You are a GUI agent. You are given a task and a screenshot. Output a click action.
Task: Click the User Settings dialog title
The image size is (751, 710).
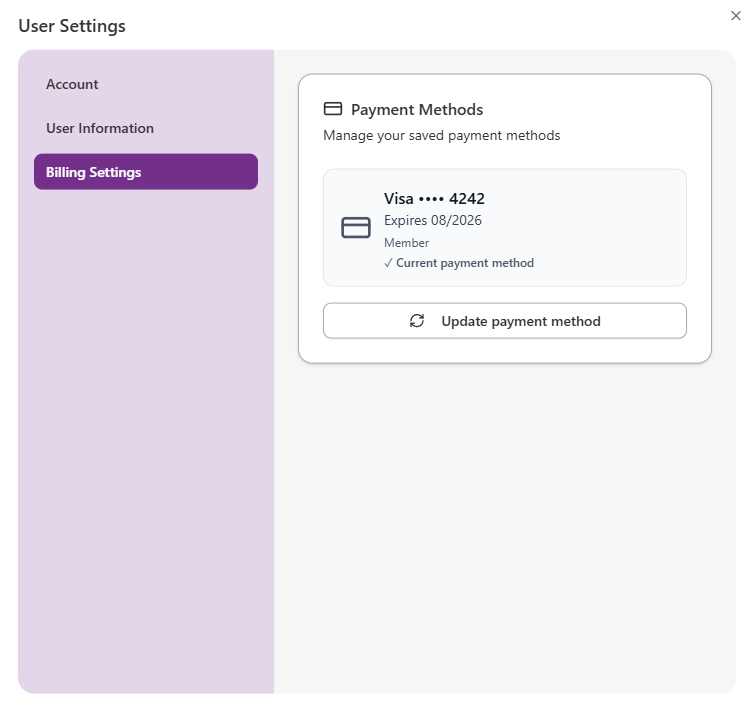pyautogui.click(x=72, y=26)
